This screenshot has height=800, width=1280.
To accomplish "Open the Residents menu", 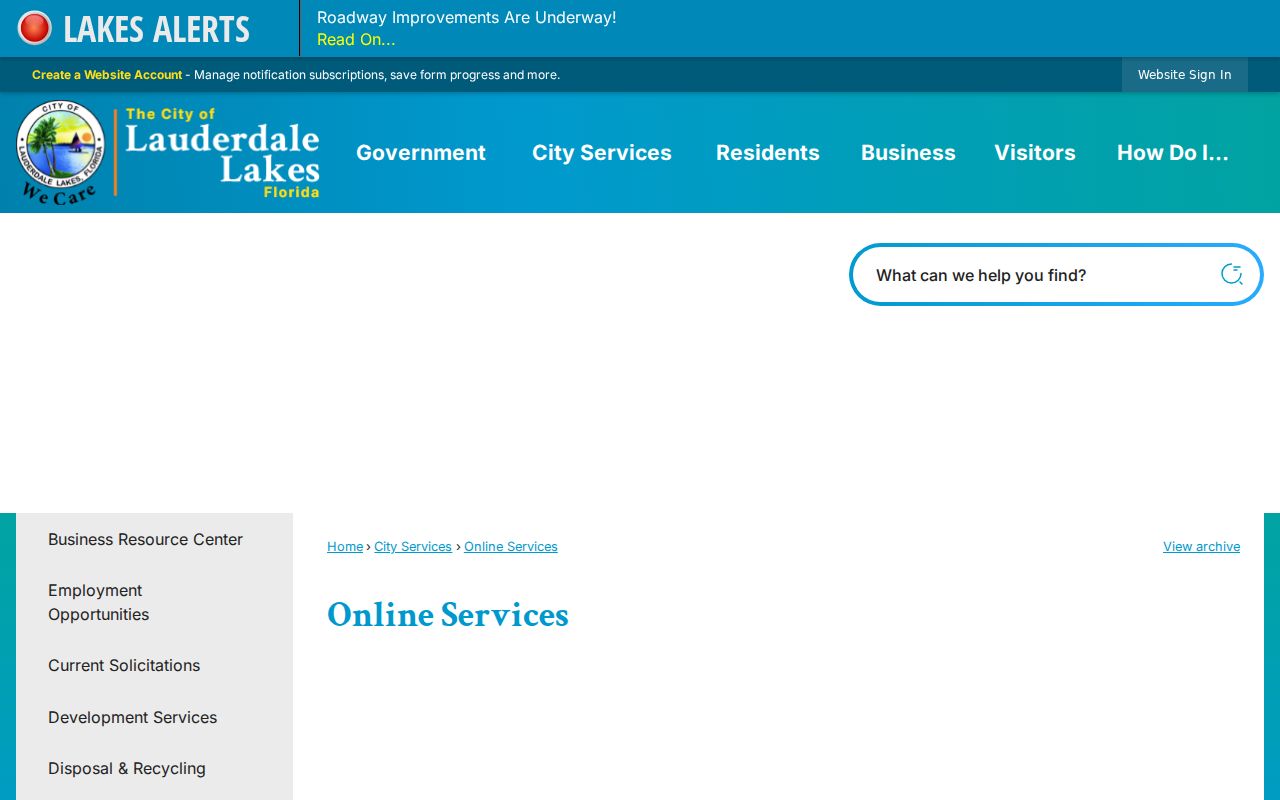I will pyautogui.click(x=768, y=153).
